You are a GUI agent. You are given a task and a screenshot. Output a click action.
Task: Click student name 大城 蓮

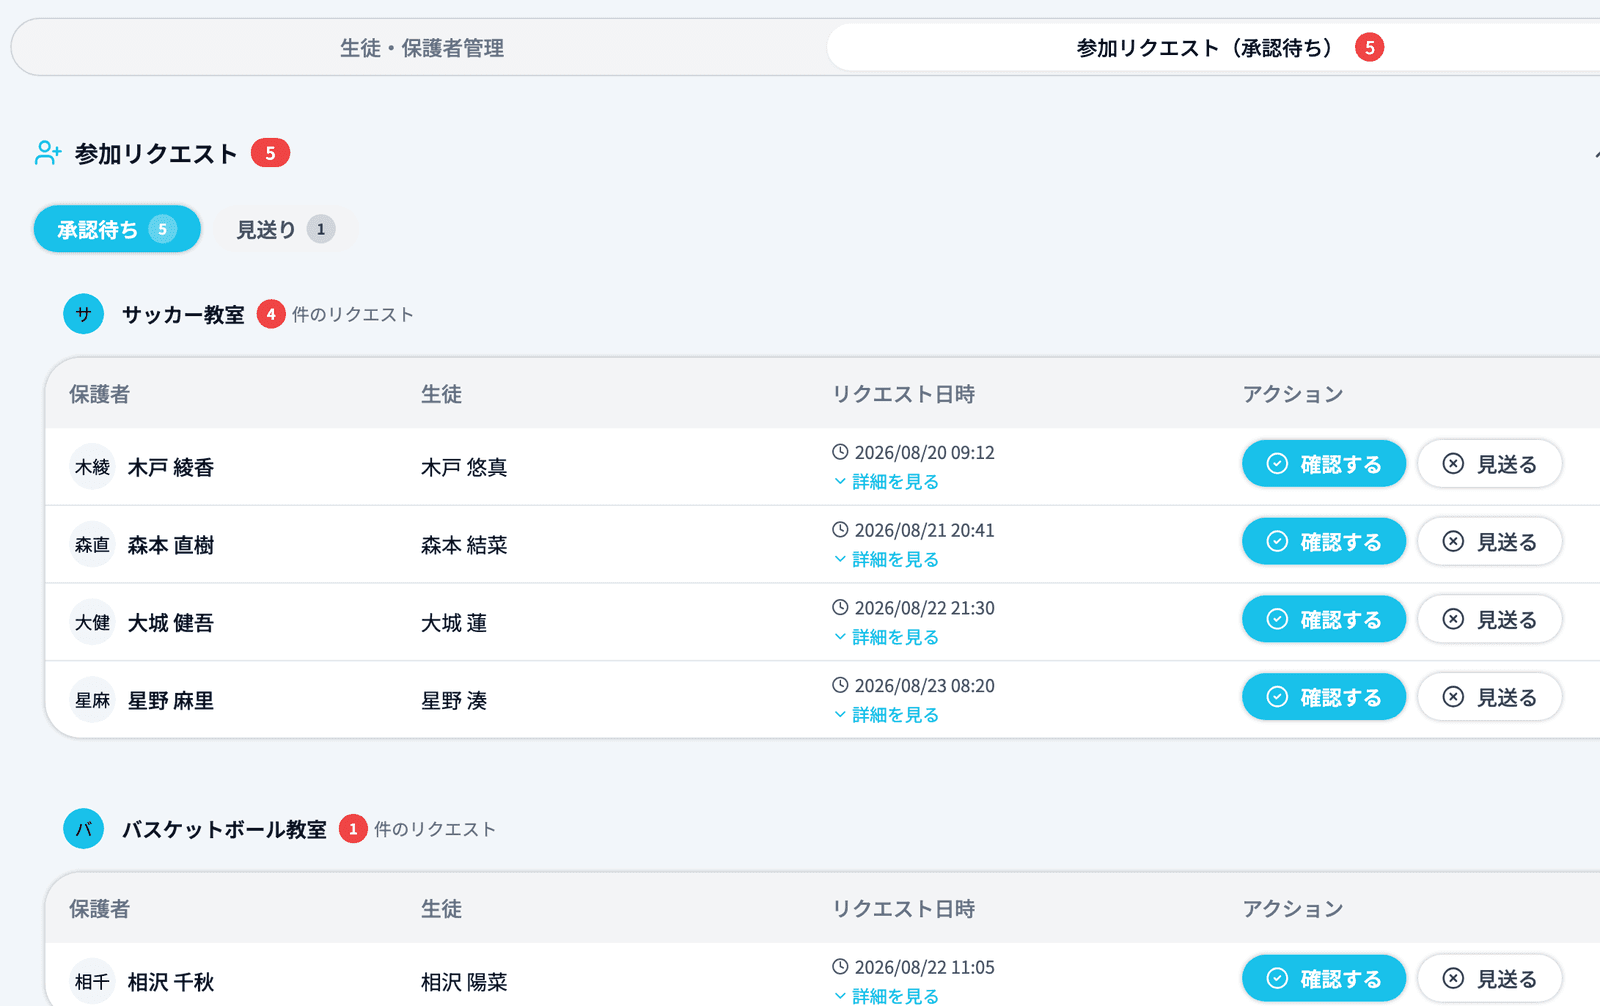(x=454, y=623)
